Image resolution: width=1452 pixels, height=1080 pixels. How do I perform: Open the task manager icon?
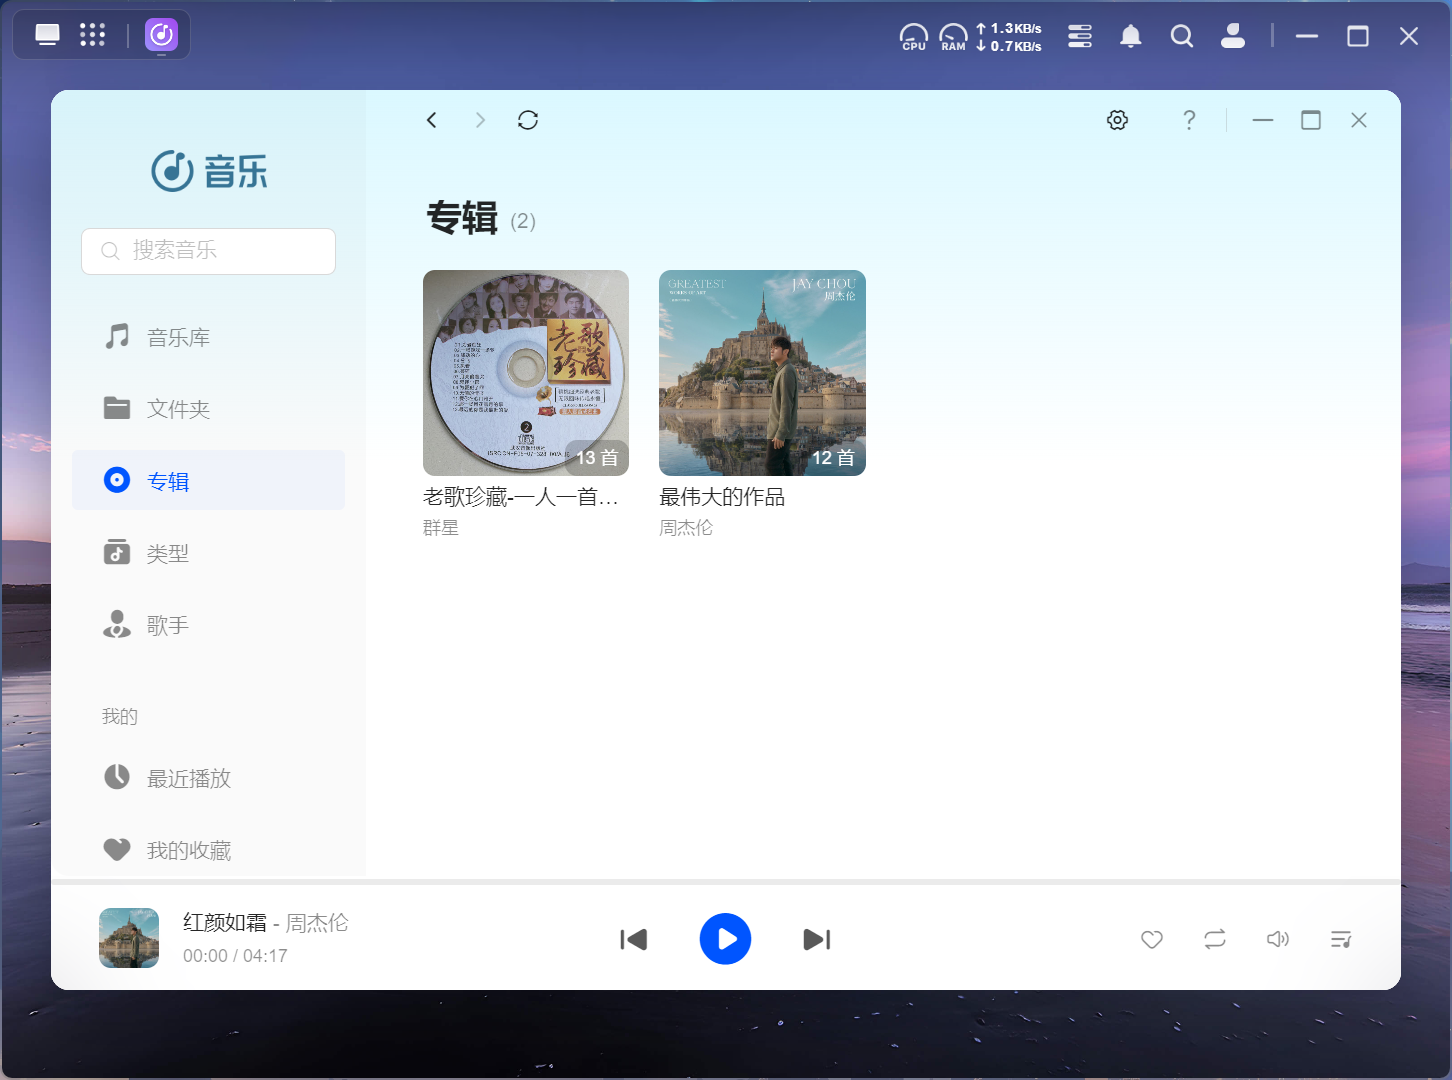point(1080,36)
